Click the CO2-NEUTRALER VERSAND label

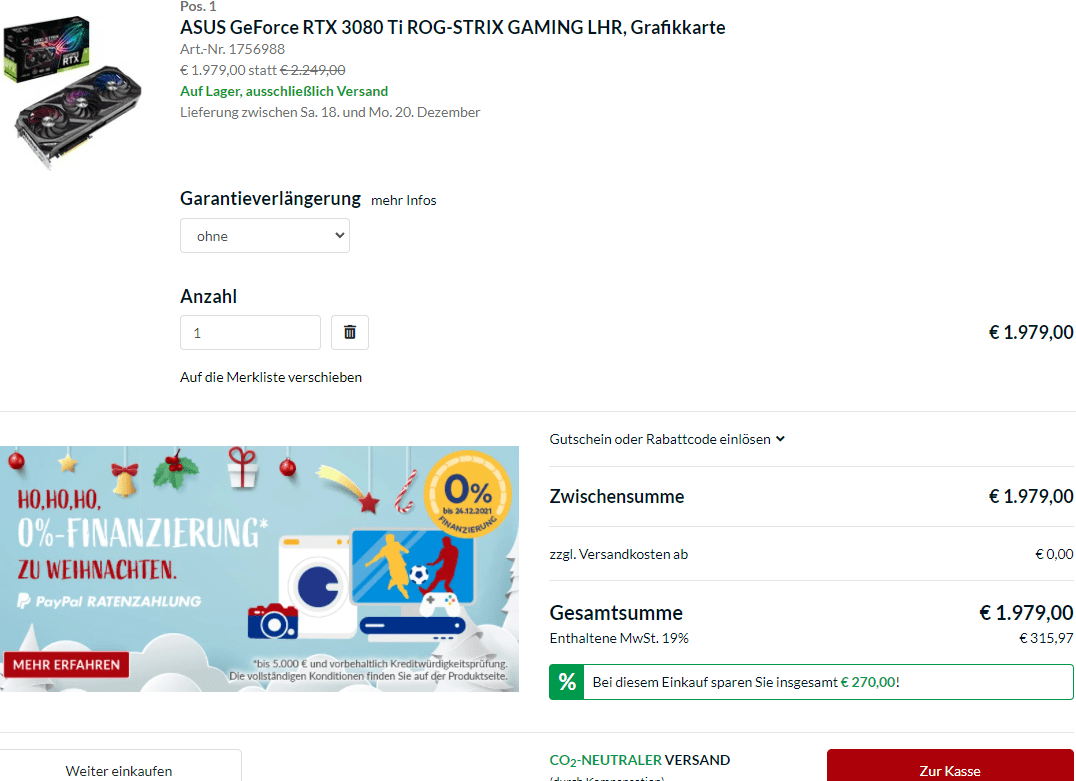tap(640, 760)
